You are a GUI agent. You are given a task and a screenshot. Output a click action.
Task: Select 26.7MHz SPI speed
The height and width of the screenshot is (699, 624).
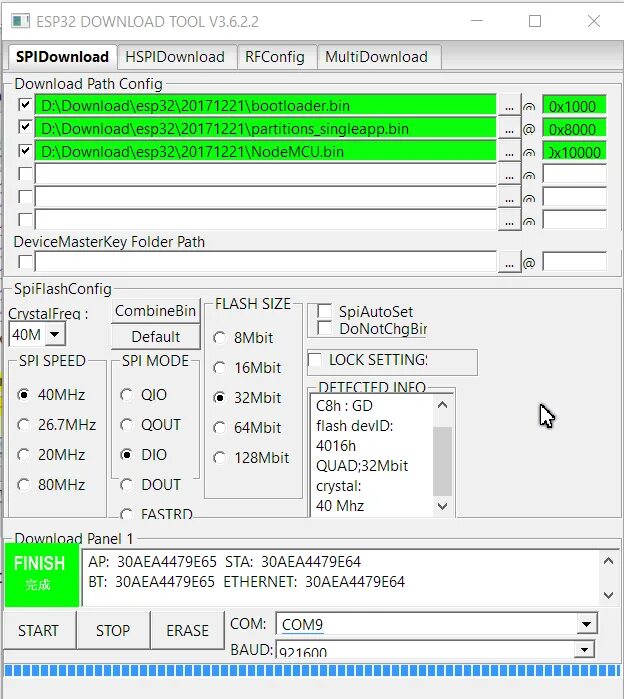(x=24, y=424)
